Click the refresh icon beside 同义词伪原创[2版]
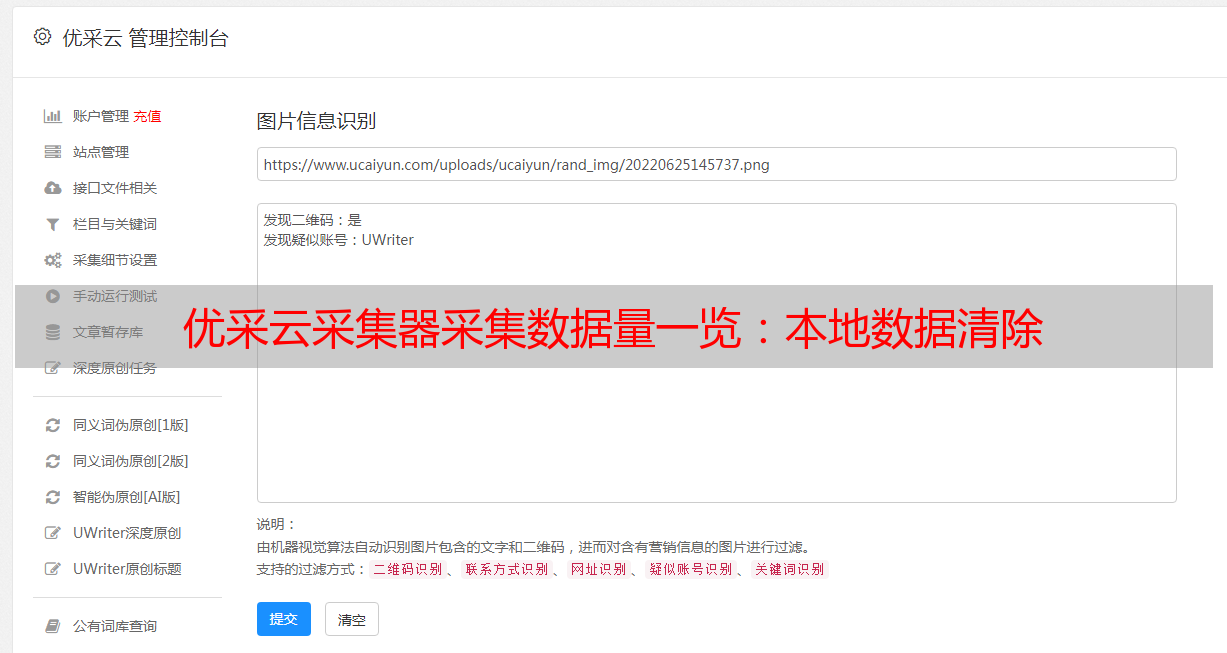Image resolution: width=1227 pixels, height=653 pixels. (53, 461)
